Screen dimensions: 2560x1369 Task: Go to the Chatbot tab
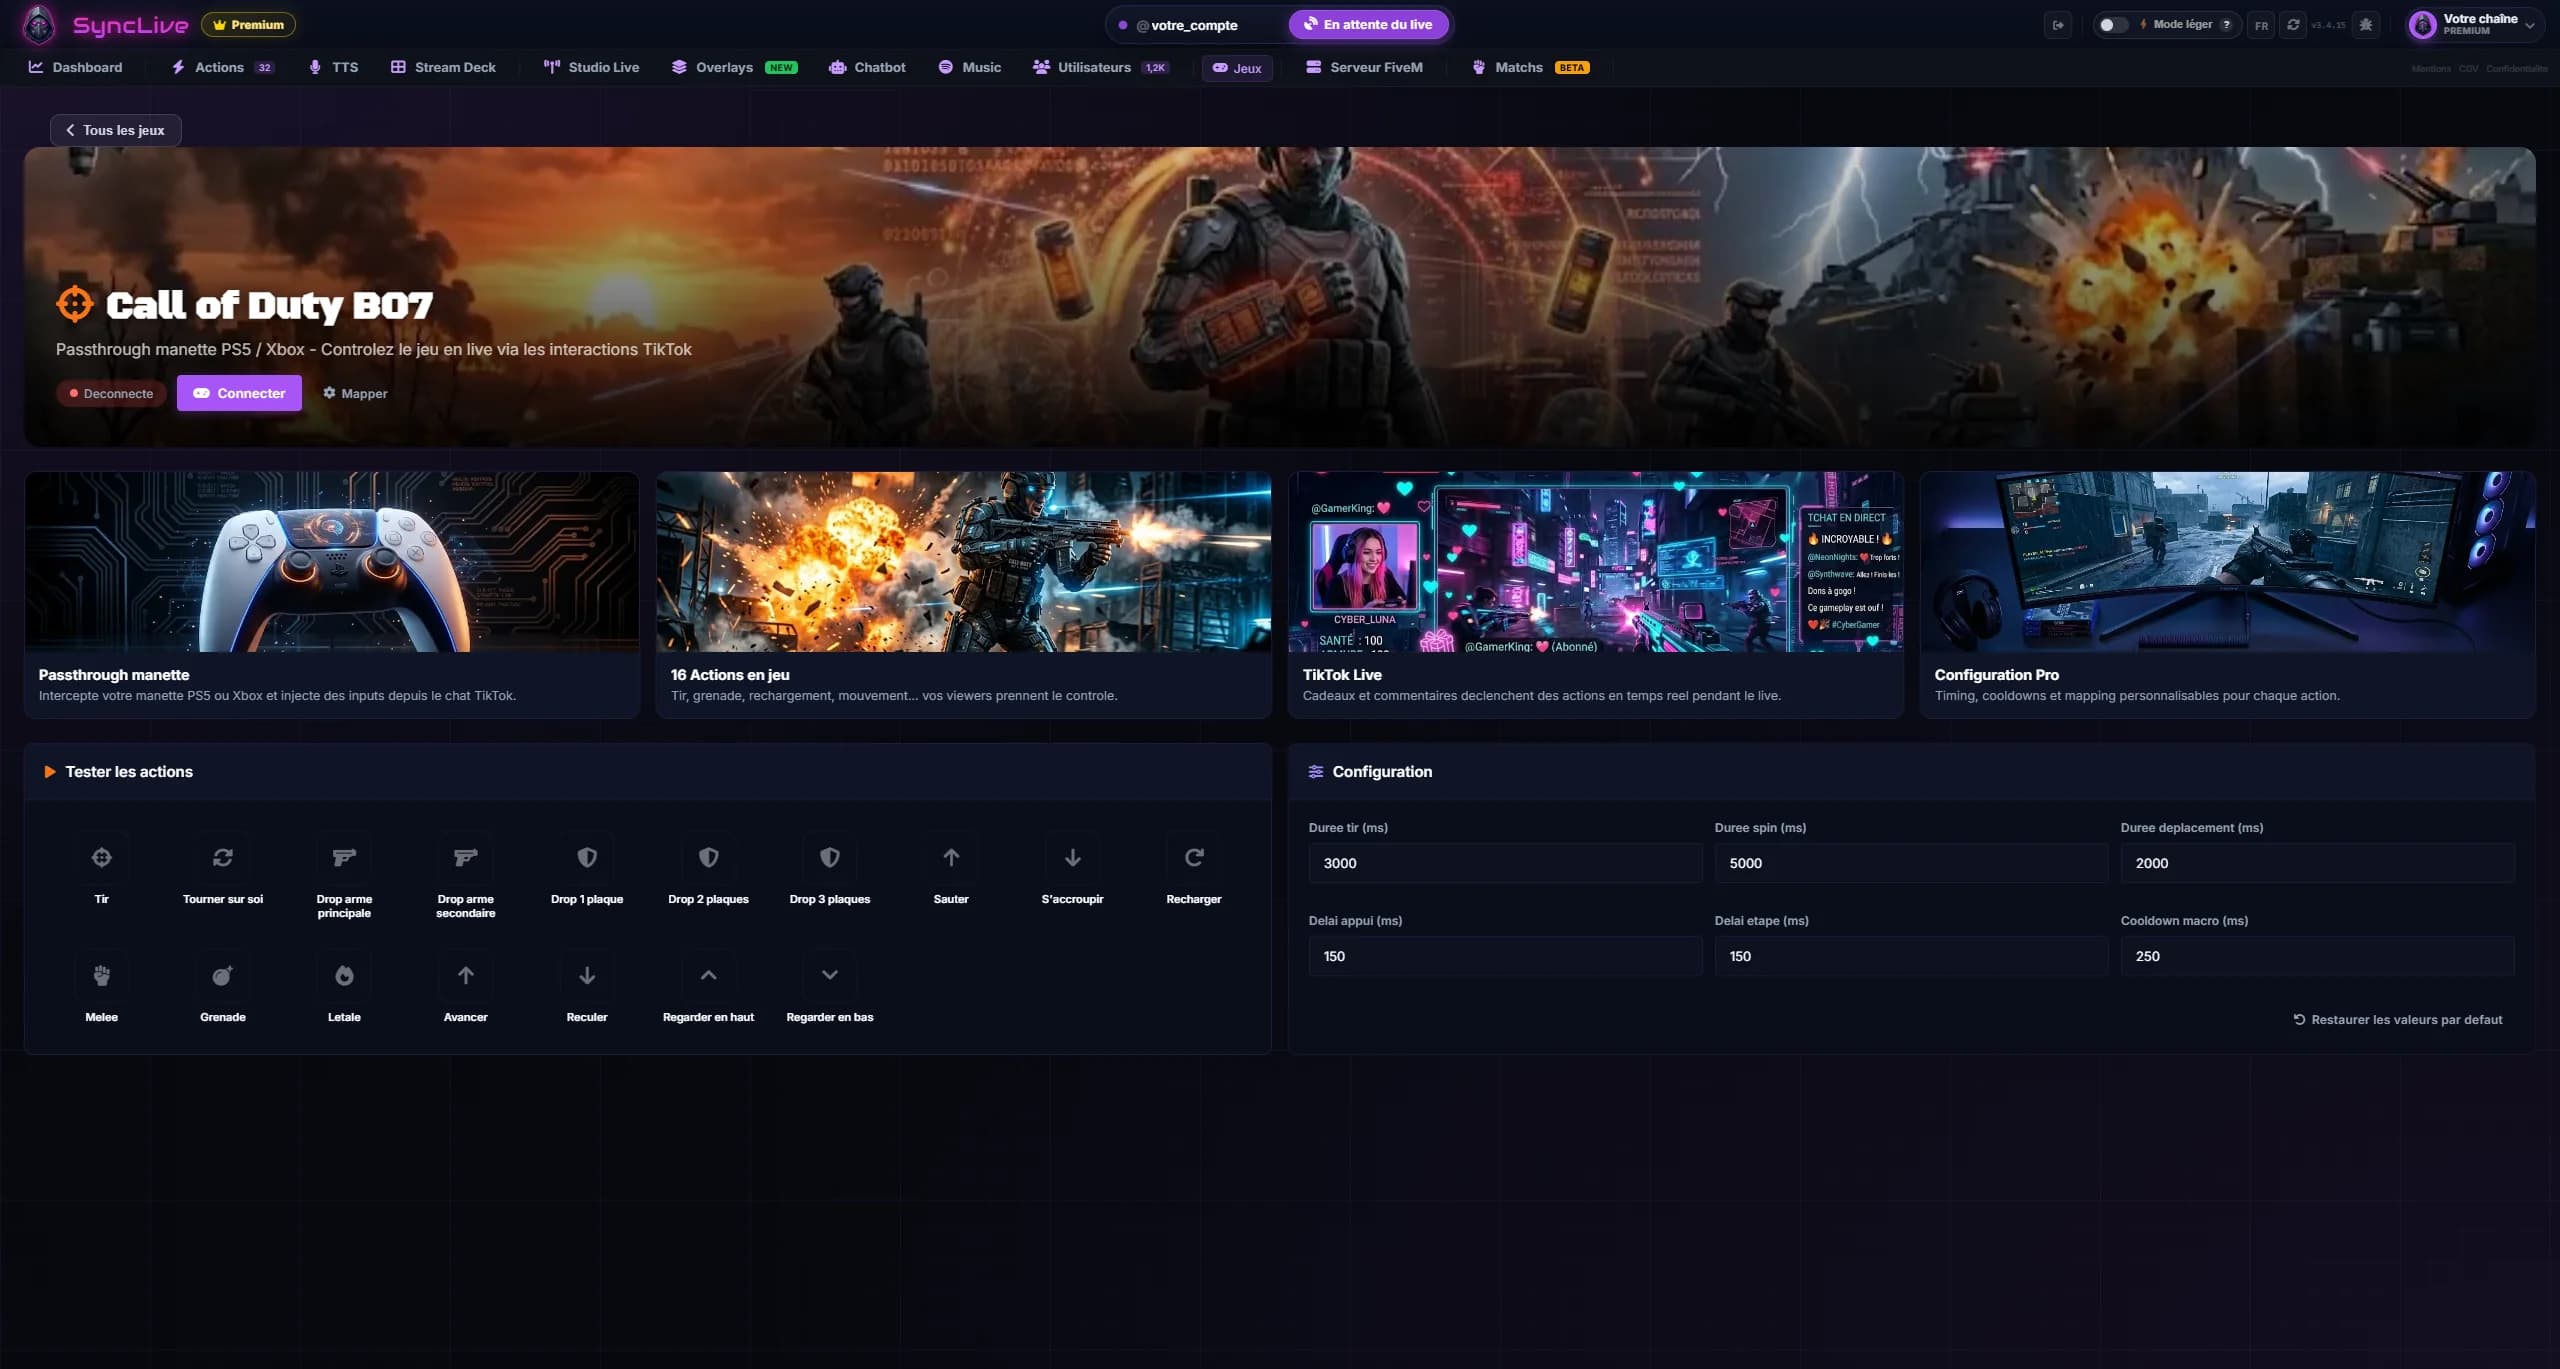click(867, 67)
